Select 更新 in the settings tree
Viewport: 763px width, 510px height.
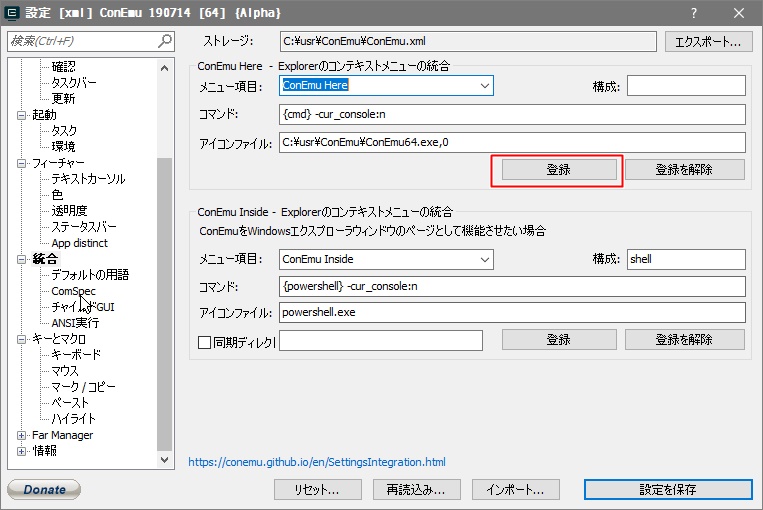[x=63, y=99]
